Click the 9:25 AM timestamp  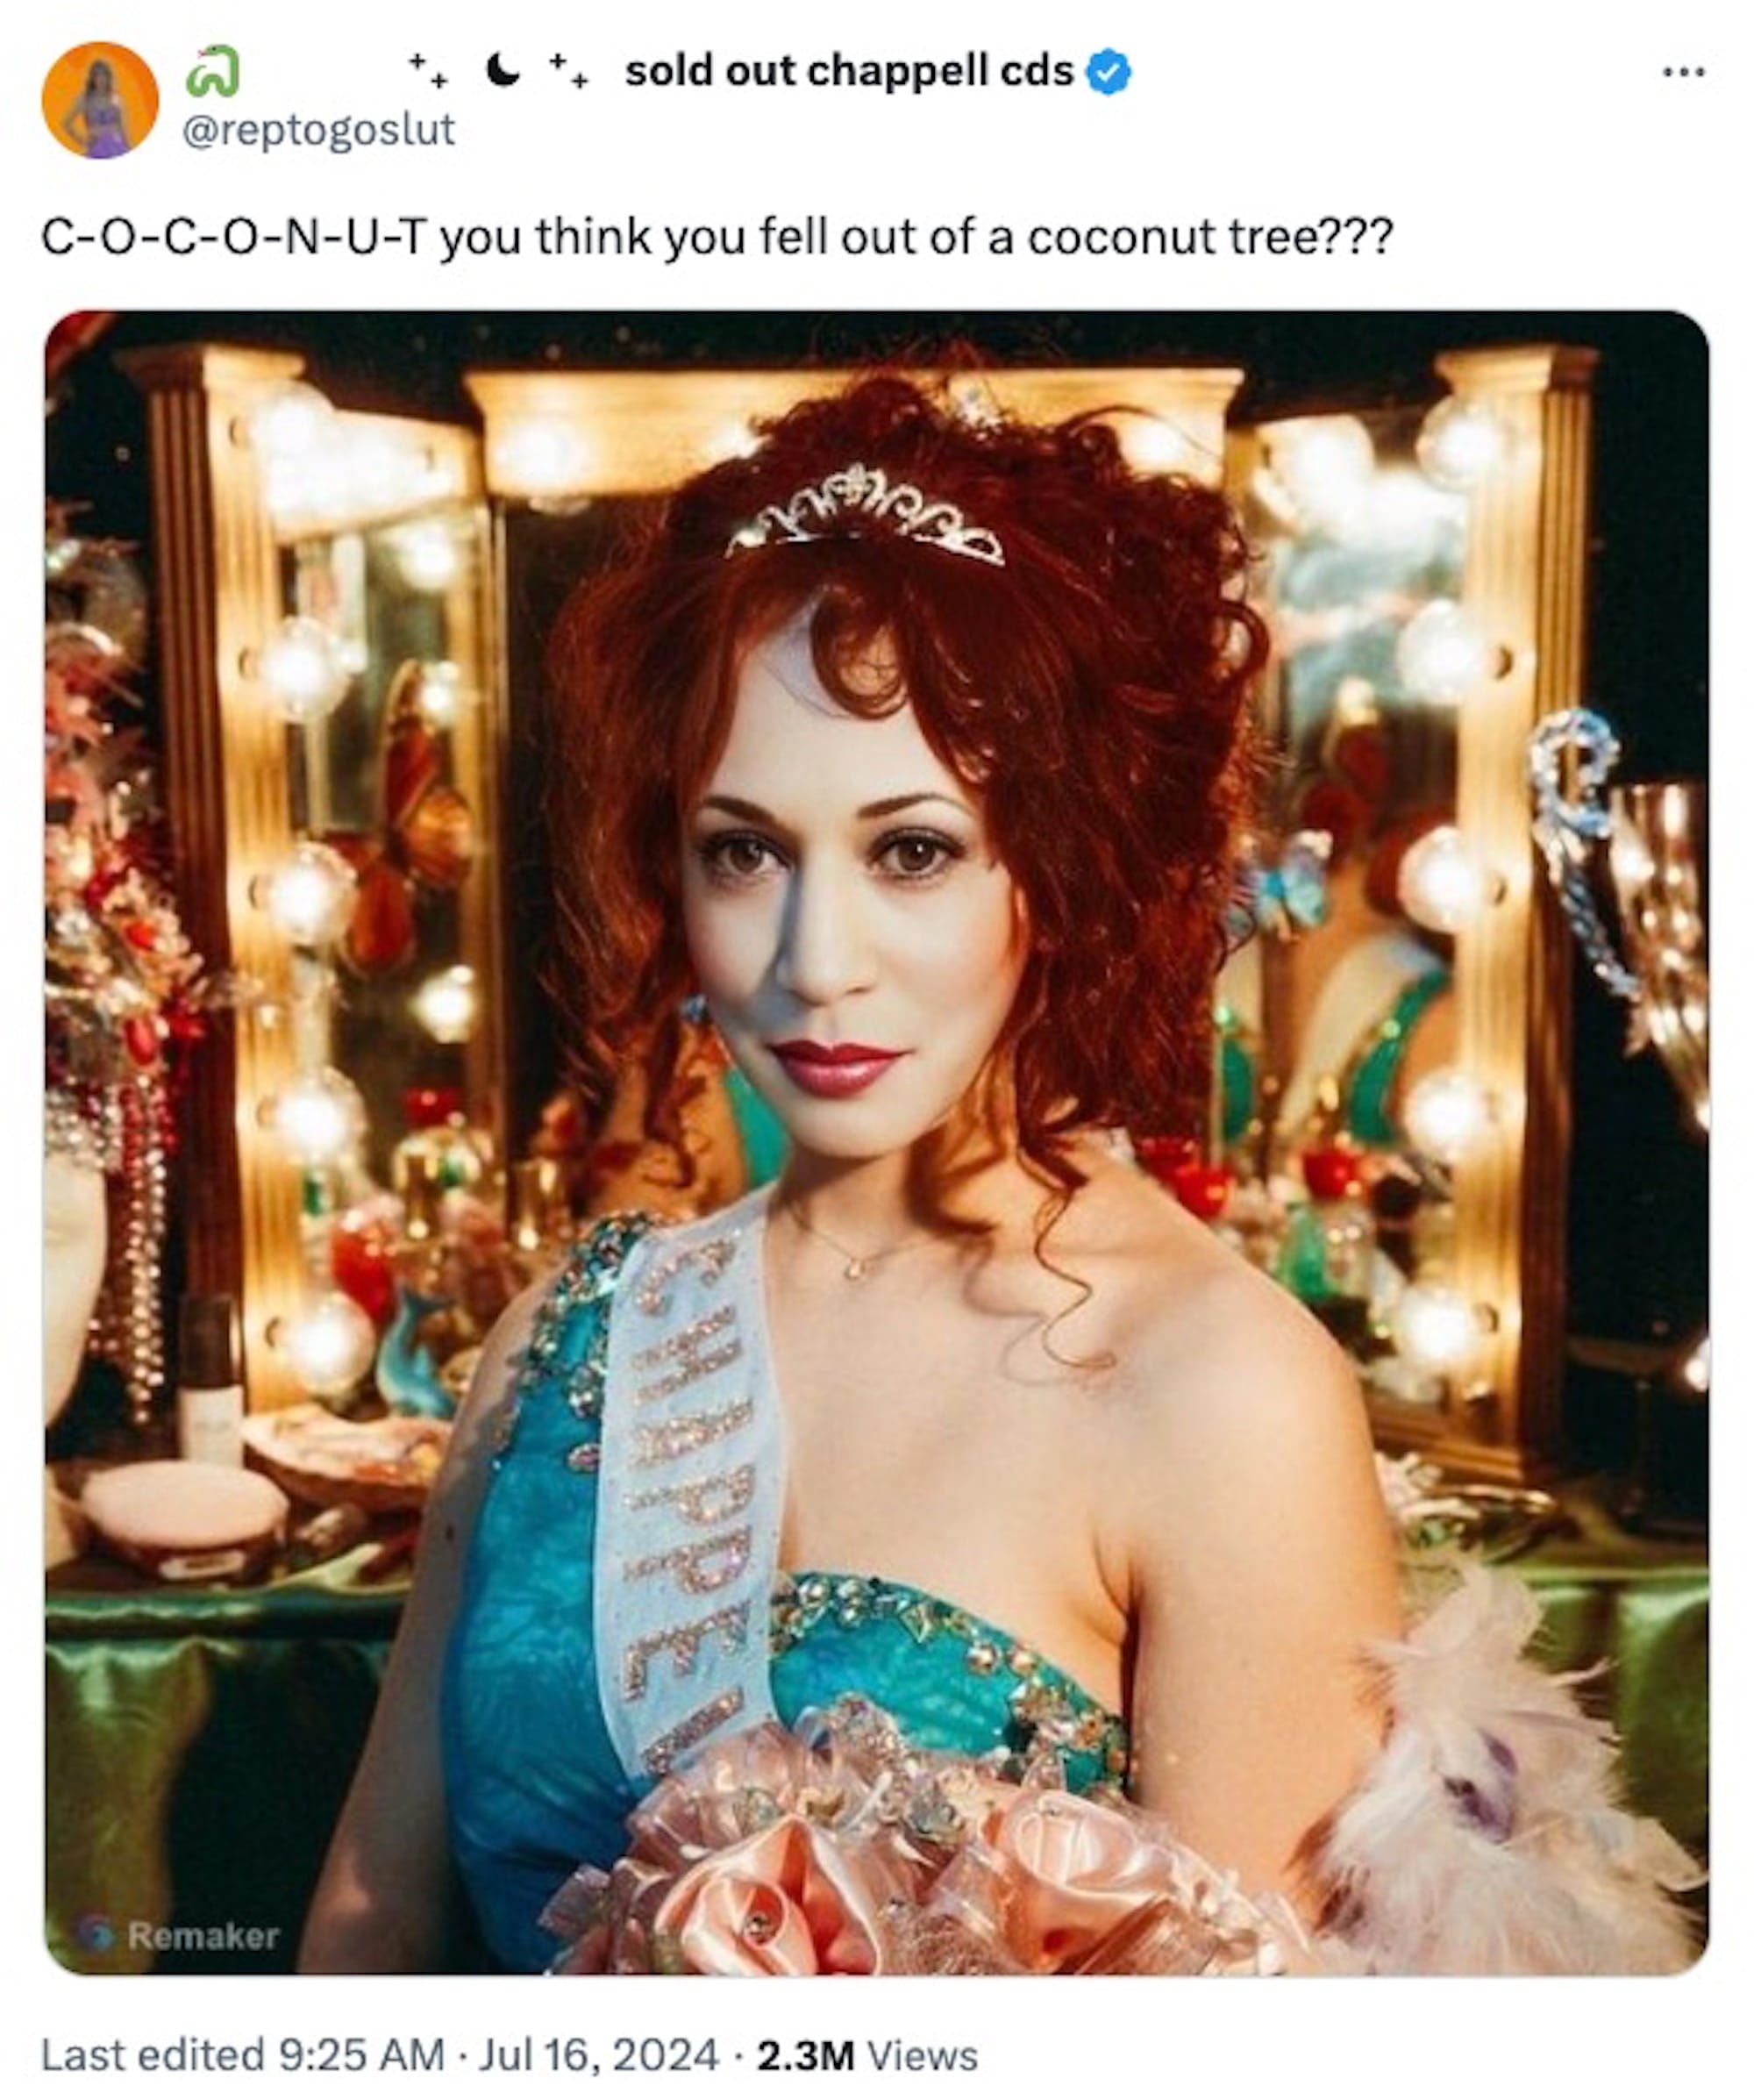(361, 2055)
